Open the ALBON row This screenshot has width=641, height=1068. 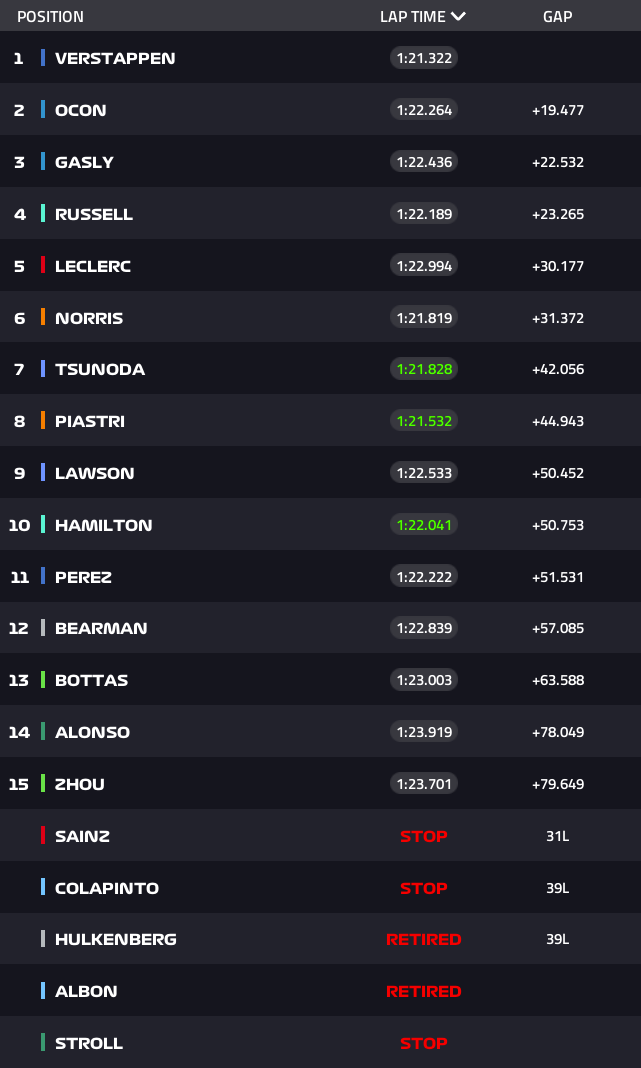pos(320,990)
